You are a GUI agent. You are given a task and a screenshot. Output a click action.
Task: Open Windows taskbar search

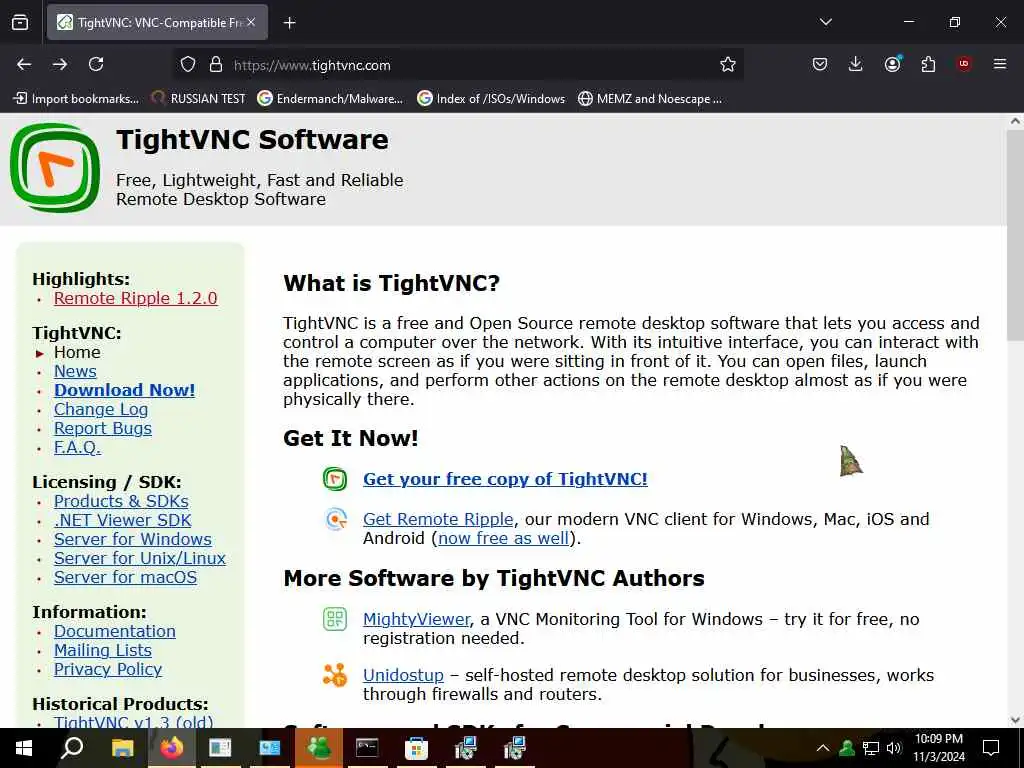tap(71, 748)
